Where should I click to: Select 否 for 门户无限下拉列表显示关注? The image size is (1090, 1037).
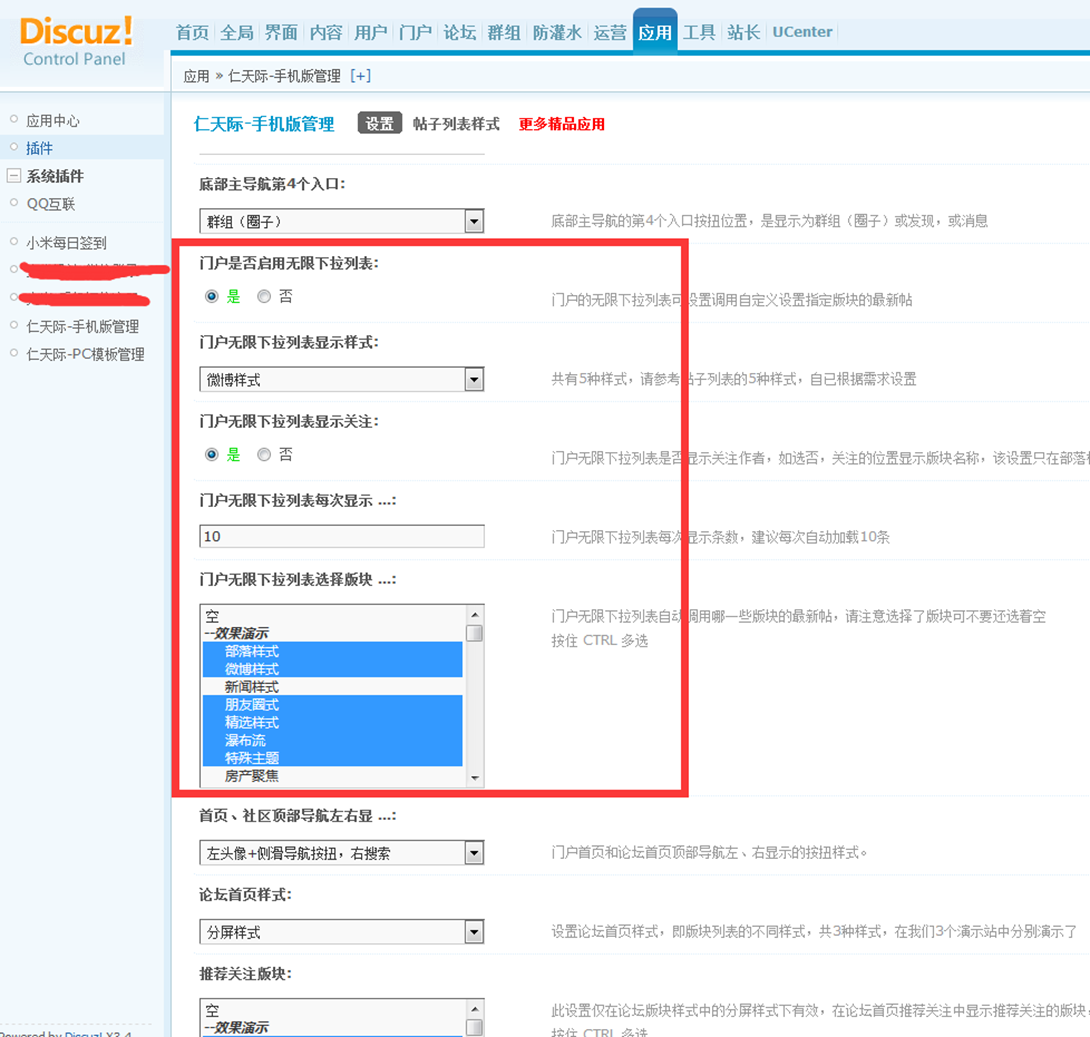pyautogui.click(x=263, y=455)
